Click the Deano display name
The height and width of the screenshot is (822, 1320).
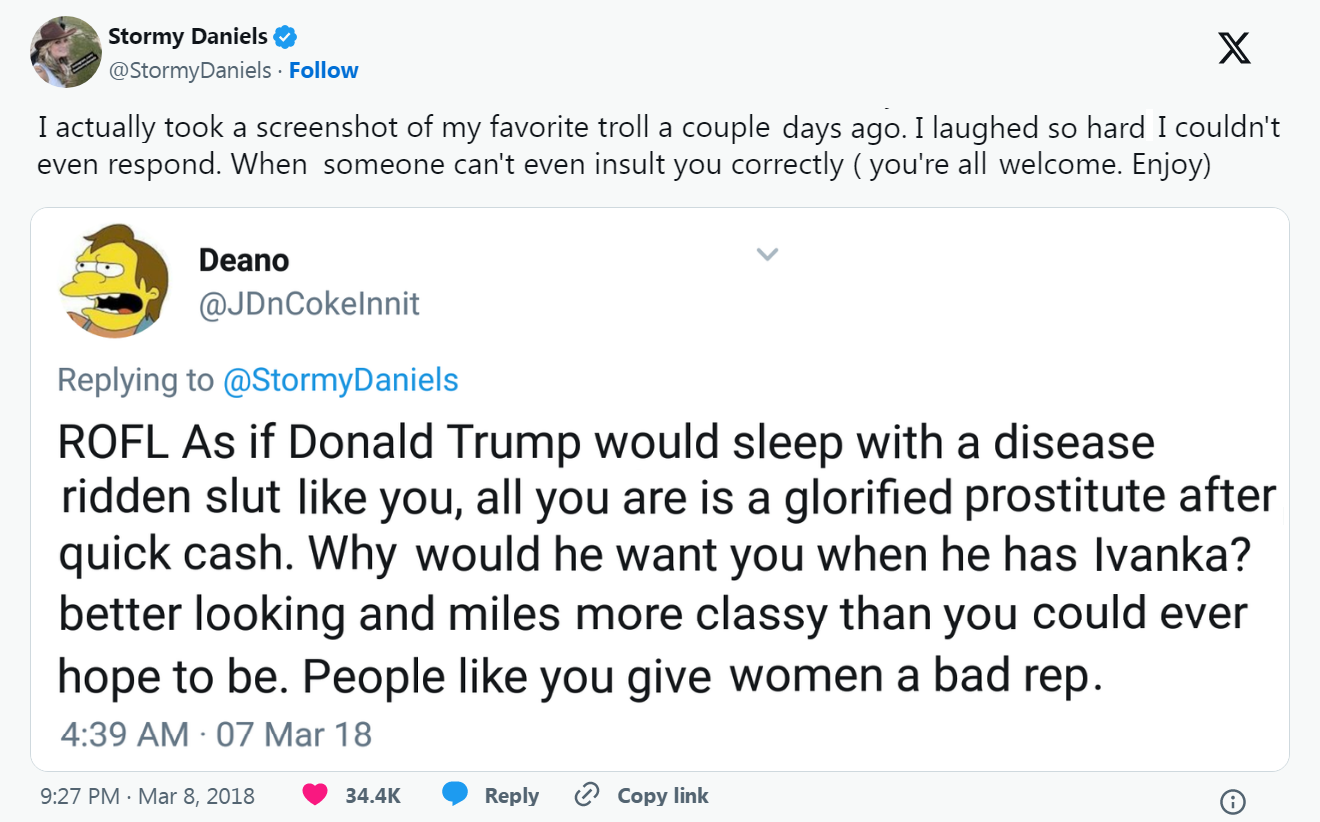tap(244, 260)
